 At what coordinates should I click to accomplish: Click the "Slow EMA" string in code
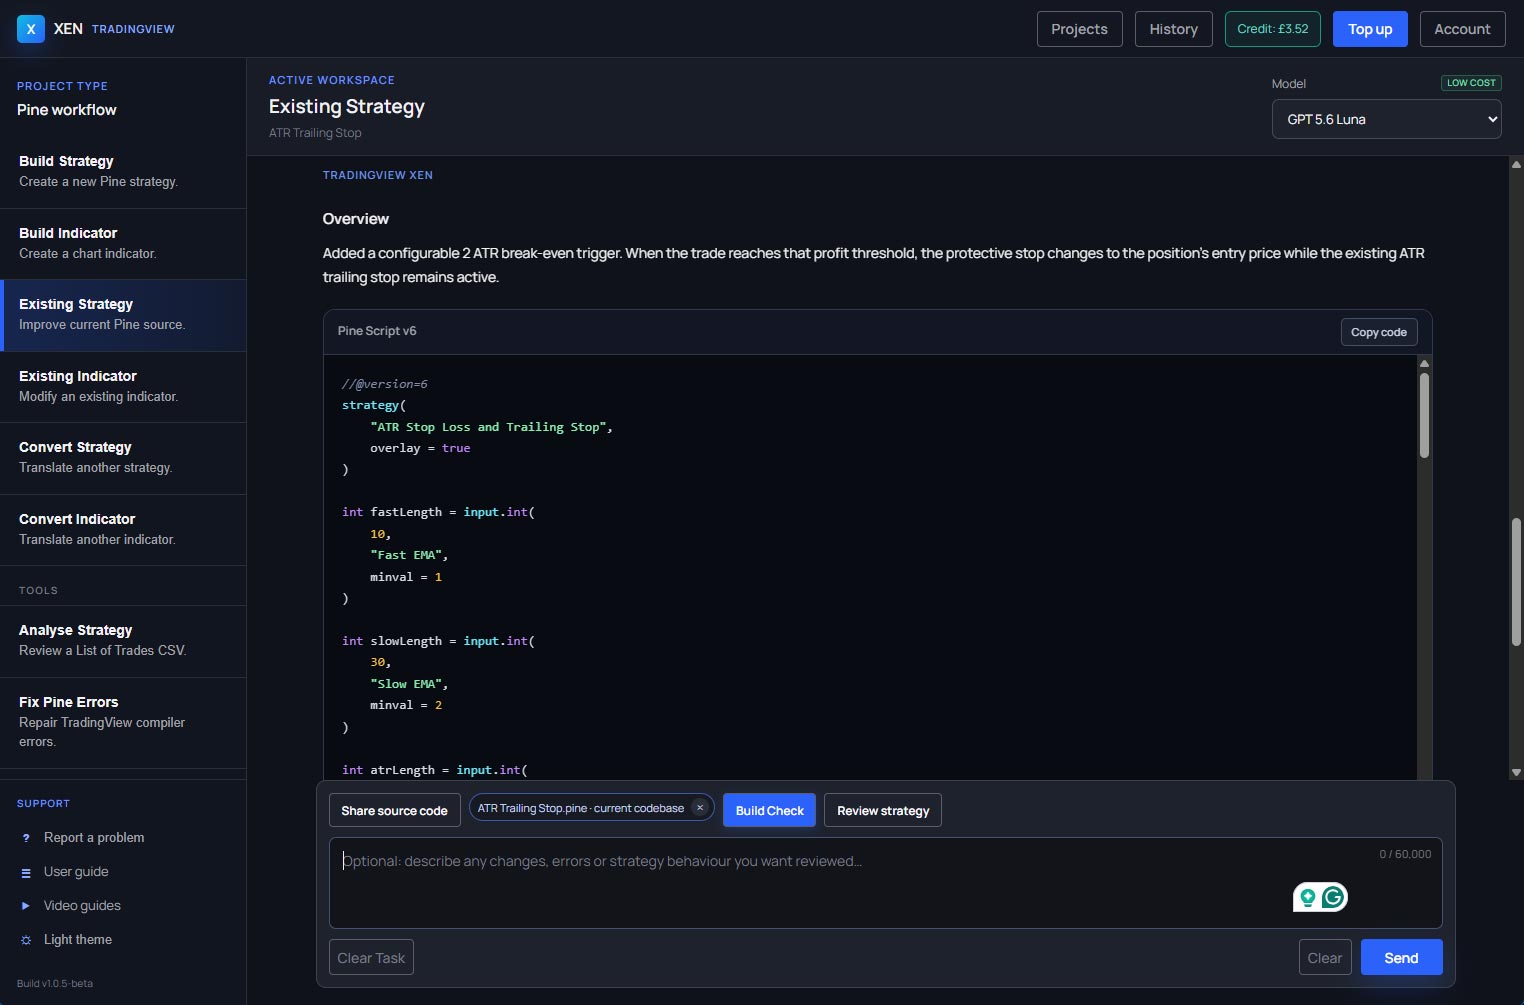tap(406, 684)
